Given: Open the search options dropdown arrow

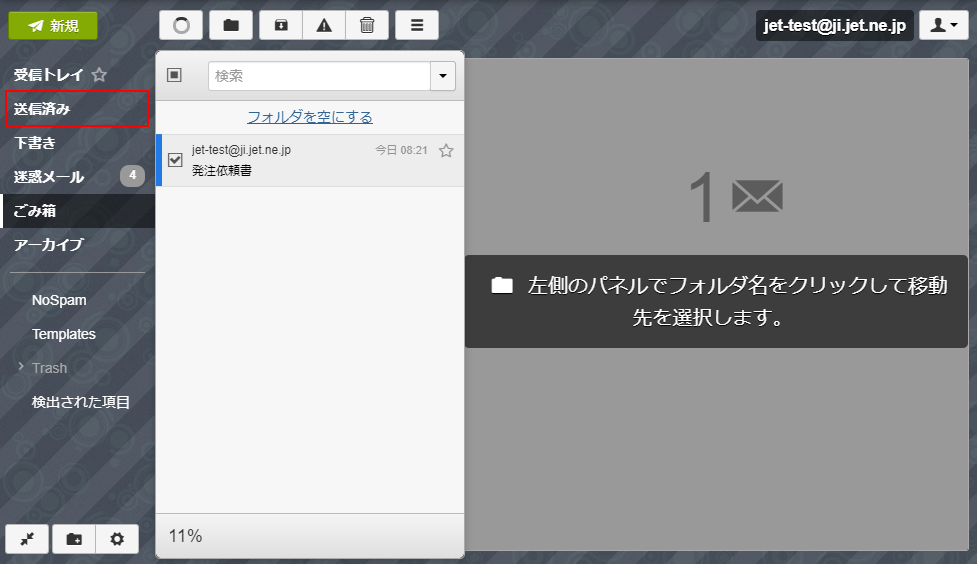Looking at the screenshot, I should point(442,76).
